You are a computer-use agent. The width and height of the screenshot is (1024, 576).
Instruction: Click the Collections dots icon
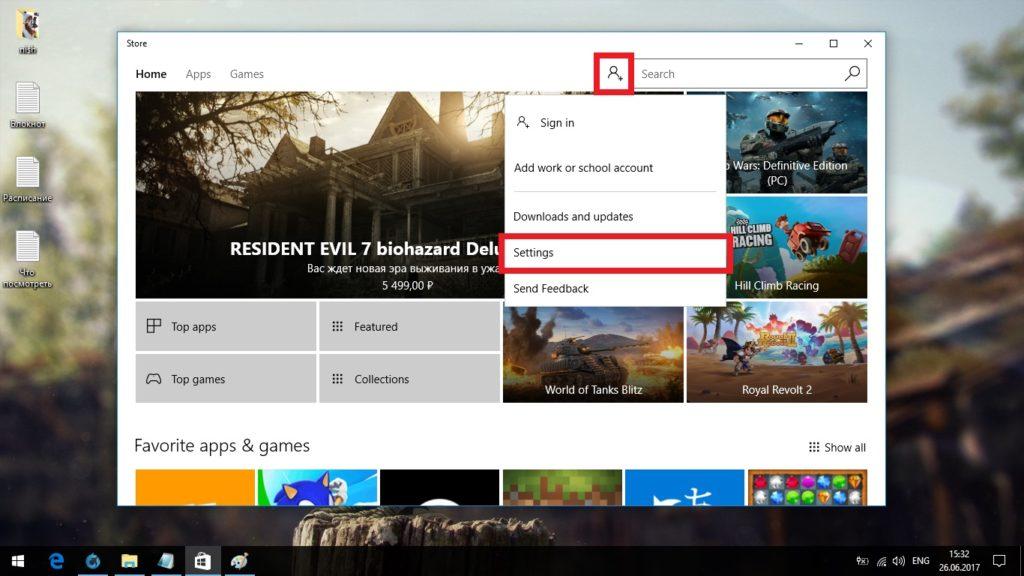click(337, 379)
